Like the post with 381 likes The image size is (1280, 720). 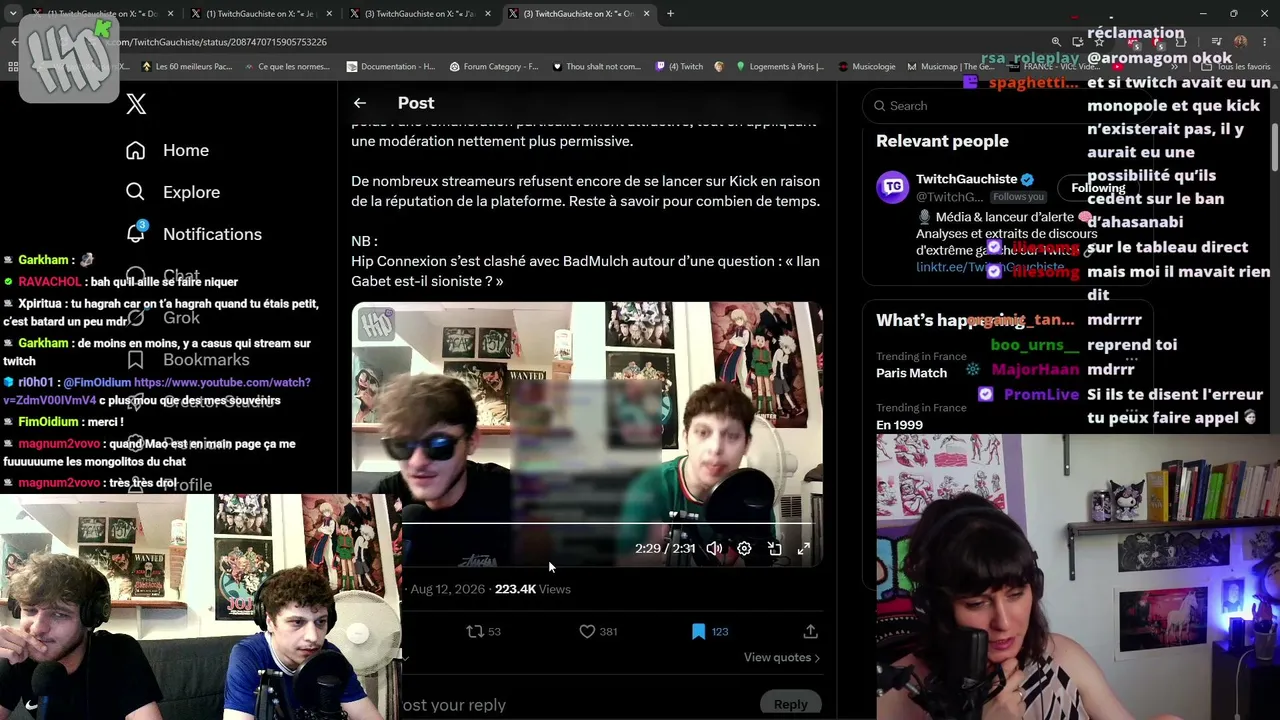[598, 632]
